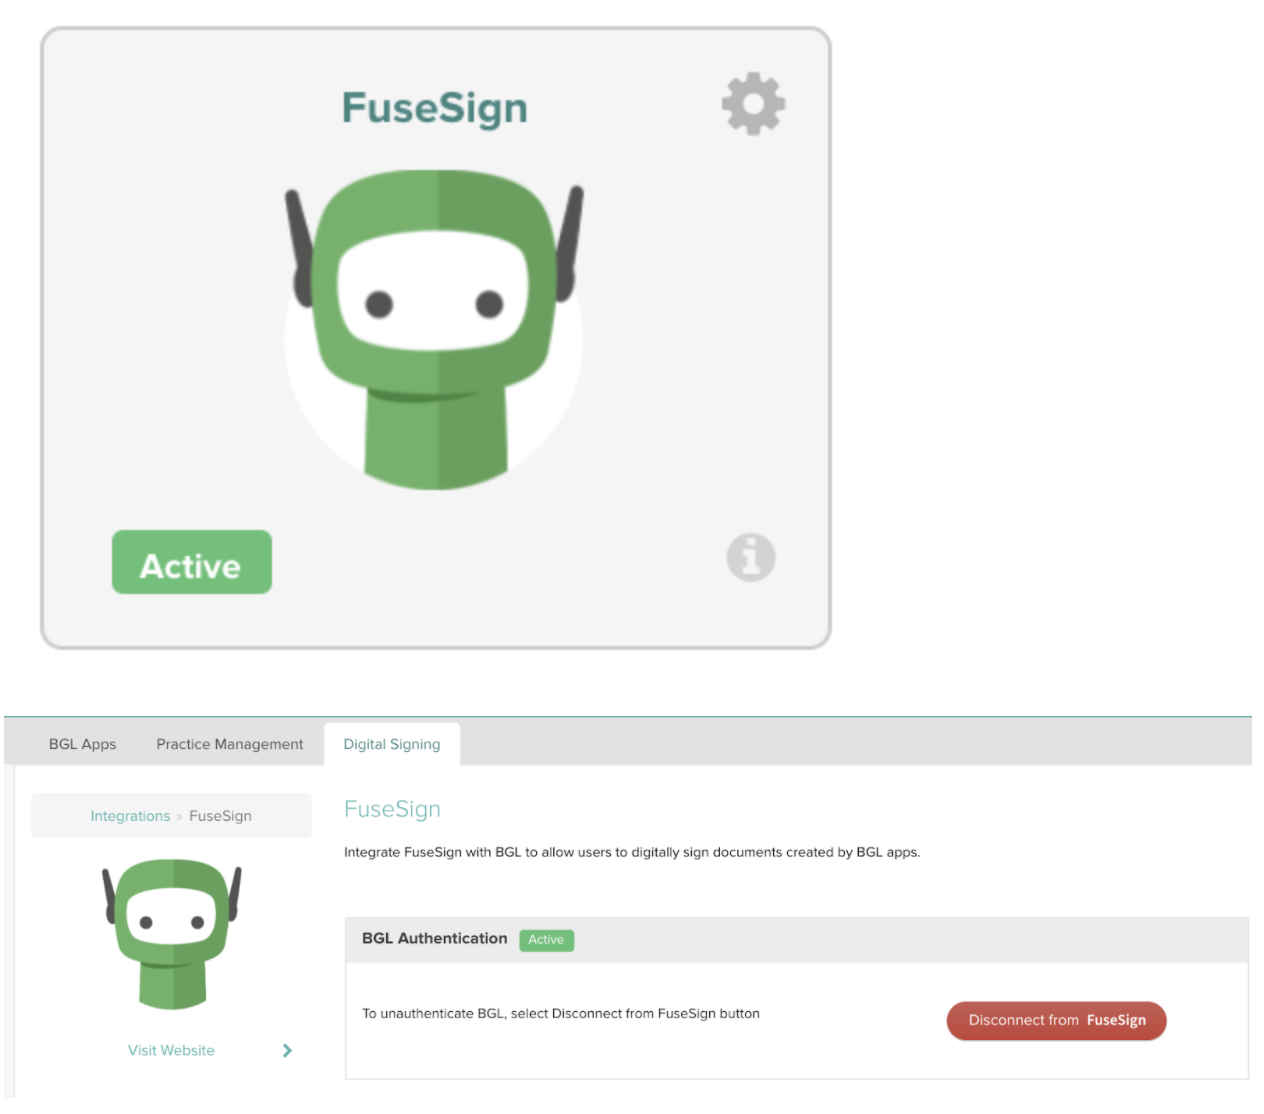Click FuseSign breadcrumb item
The width and height of the screenshot is (1264, 1114).
pos(220,816)
